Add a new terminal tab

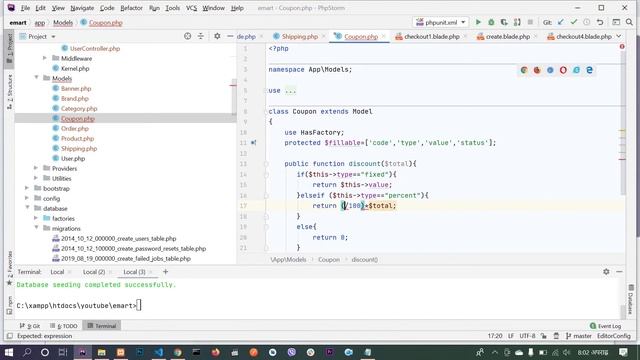(x=165, y=271)
